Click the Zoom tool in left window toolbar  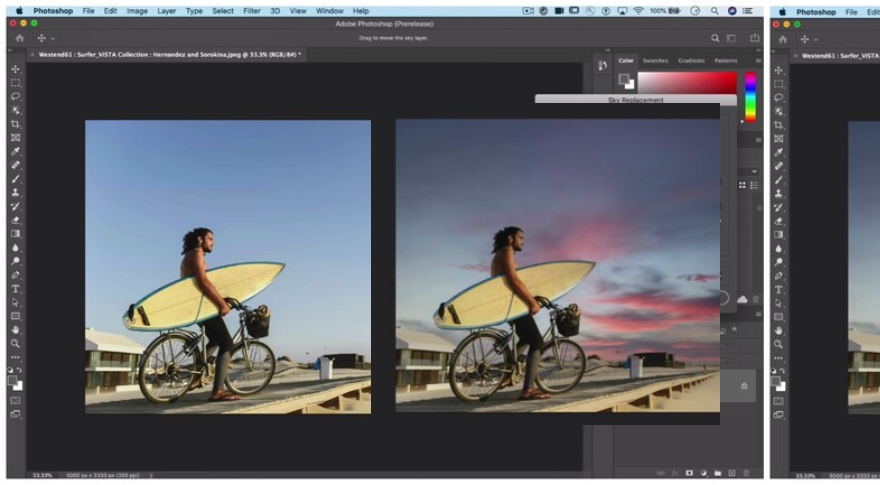coord(15,343)
